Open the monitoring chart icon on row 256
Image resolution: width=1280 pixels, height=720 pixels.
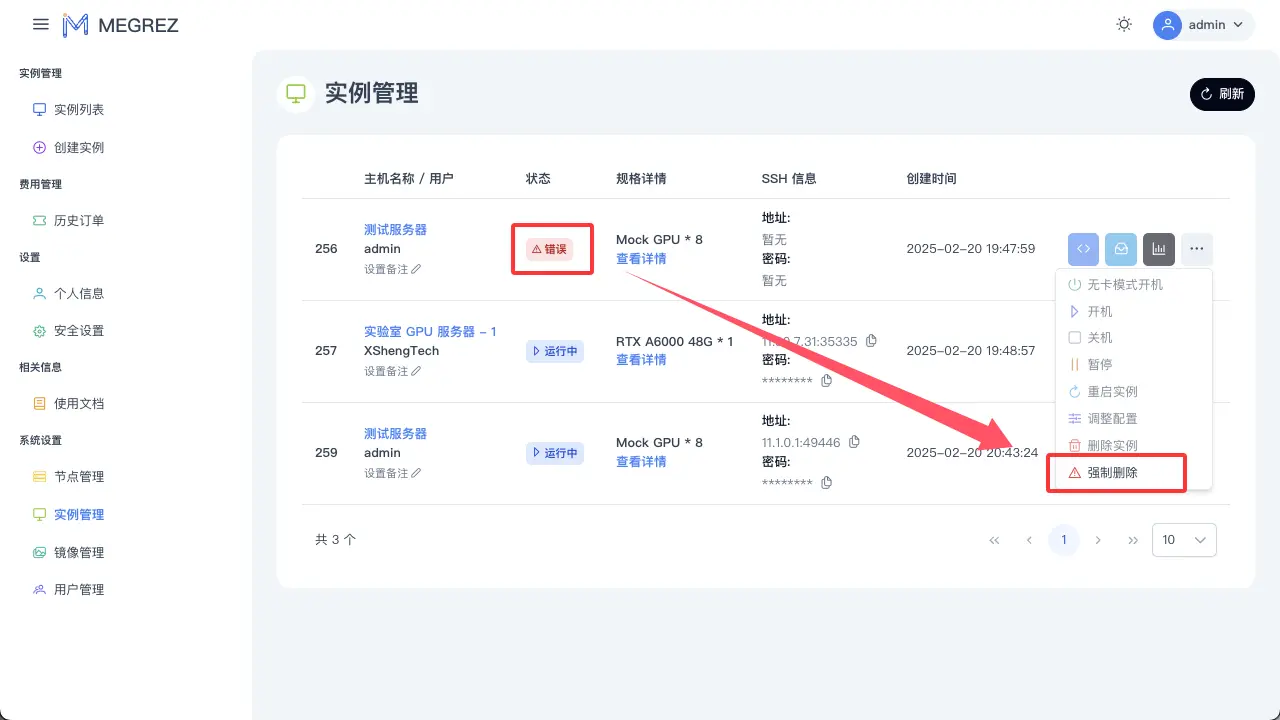point(1159,248)
